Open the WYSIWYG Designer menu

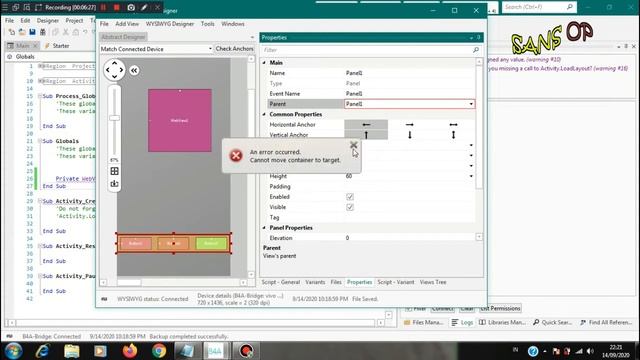pos(170,24)
